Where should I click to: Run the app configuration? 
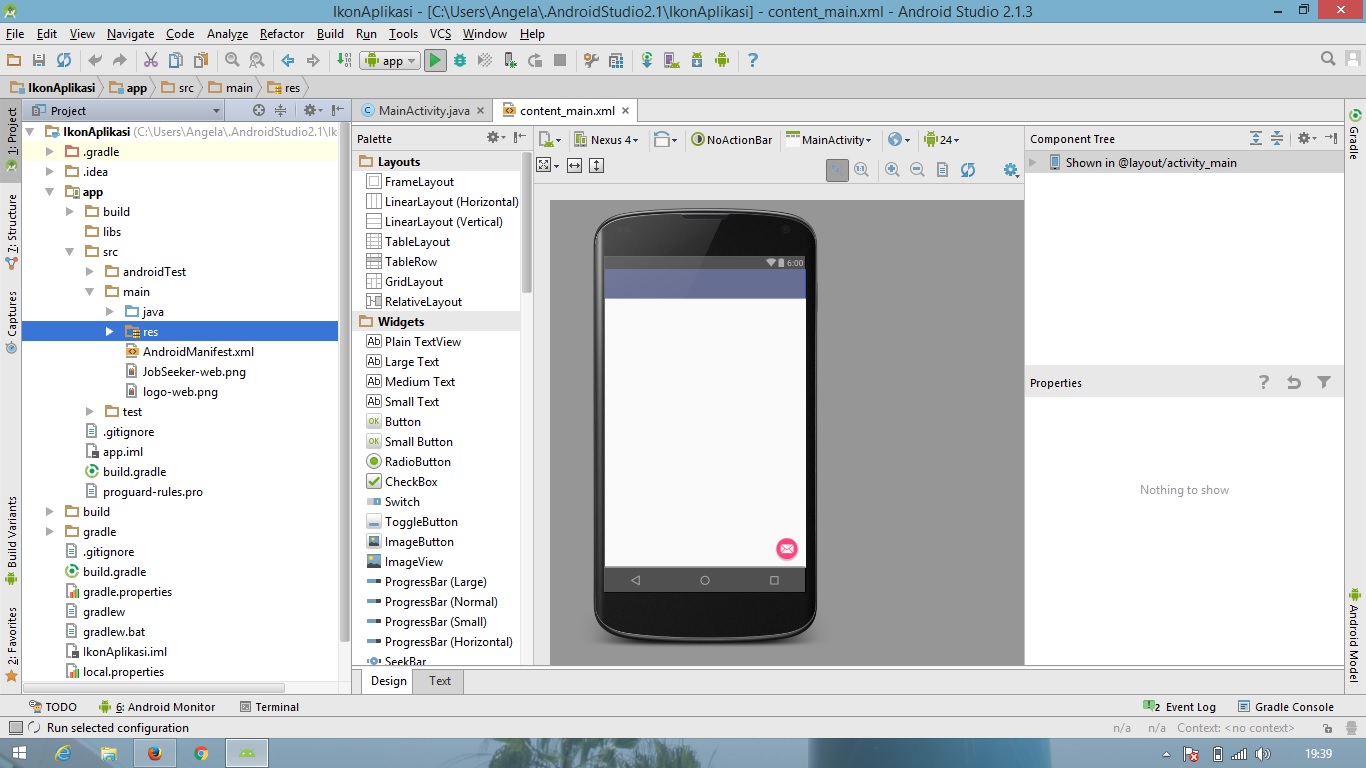coord(435,60)
